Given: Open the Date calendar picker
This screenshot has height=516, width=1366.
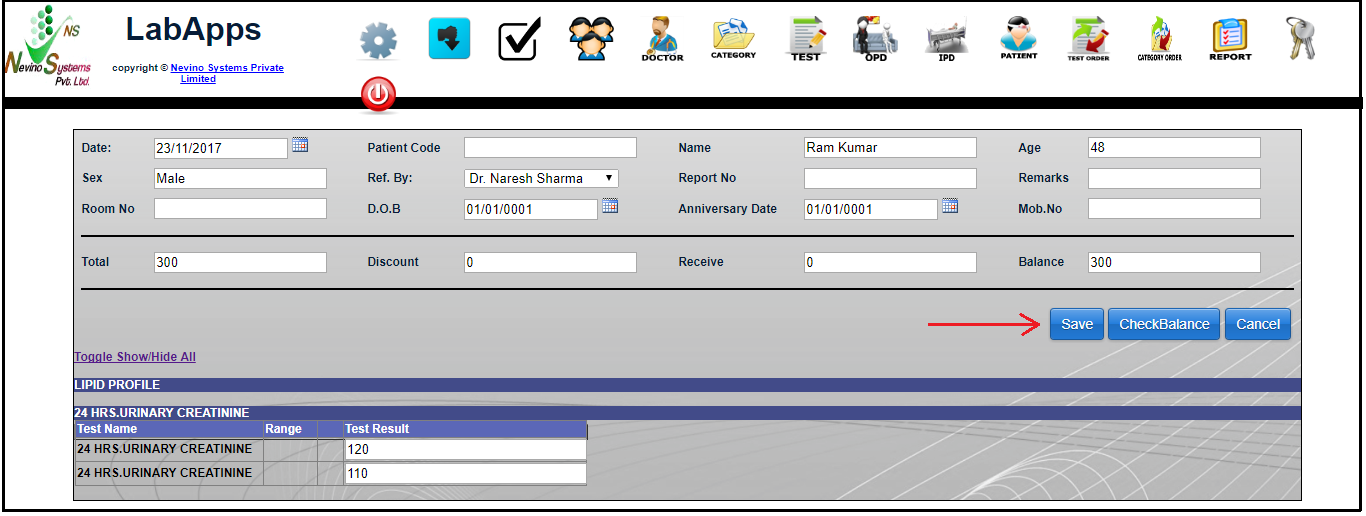Looking at the screenshot, I should click(300, 145).
